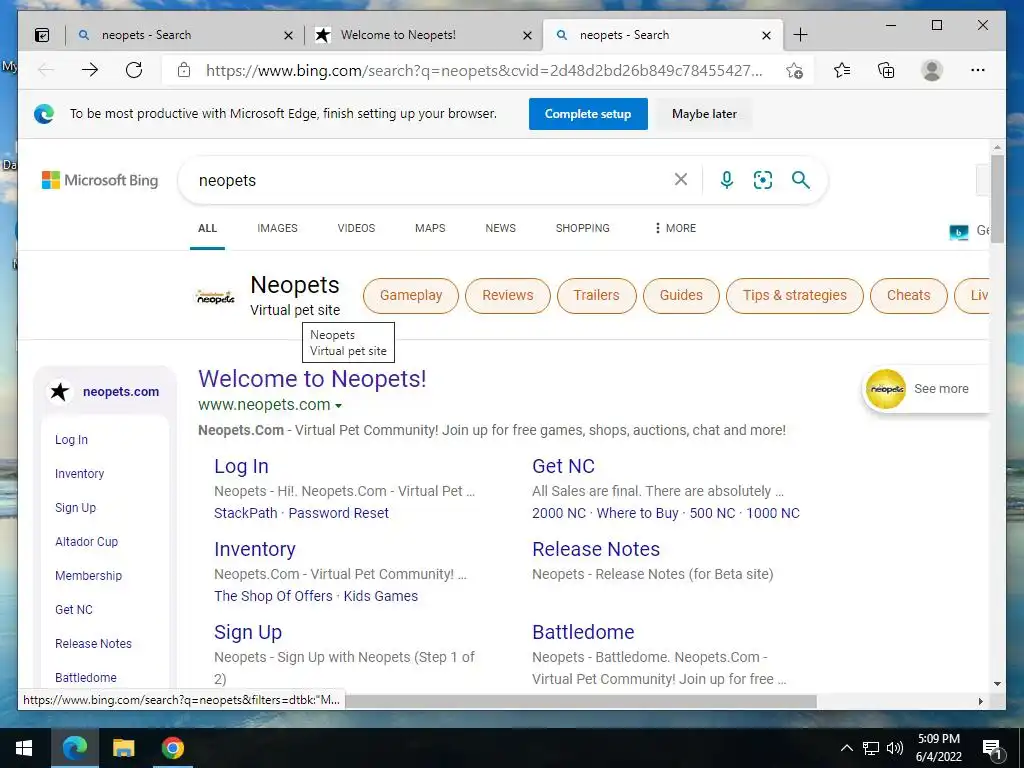Open the Log In sitelink heading
Screen dimensions: 1024x768
tap(242, 466)
